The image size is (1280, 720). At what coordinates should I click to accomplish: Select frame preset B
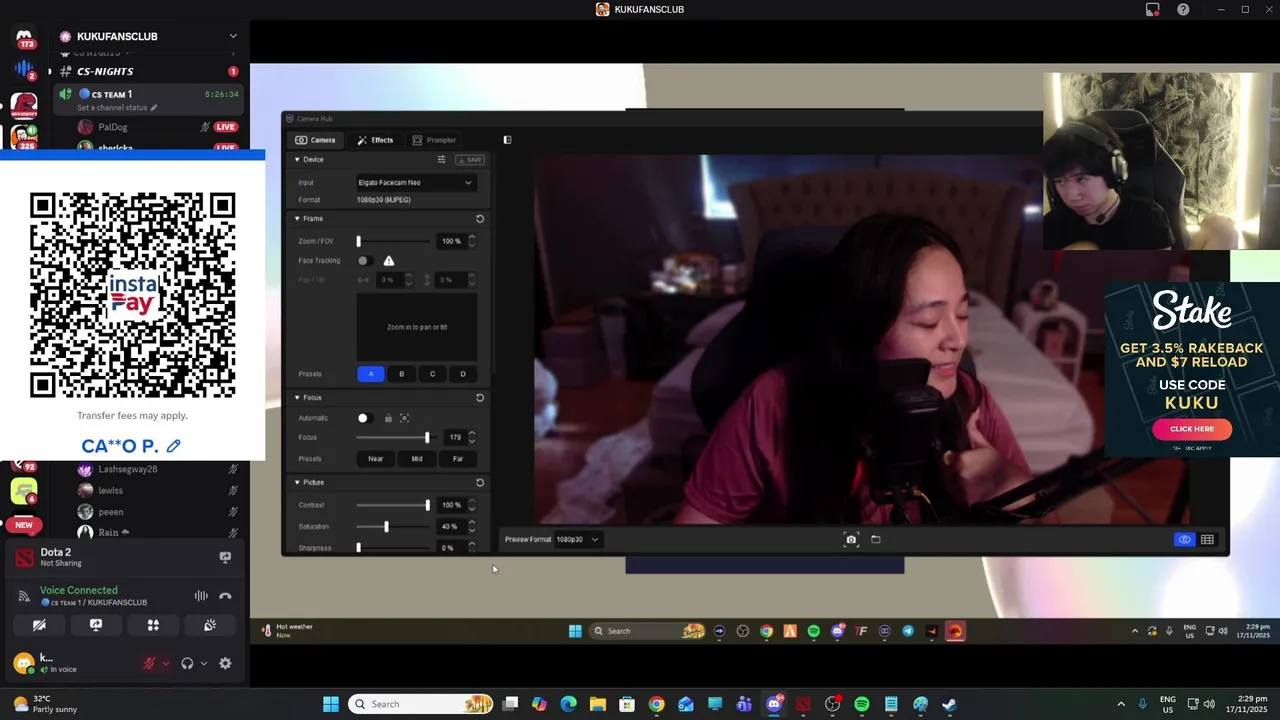[402, 374]
